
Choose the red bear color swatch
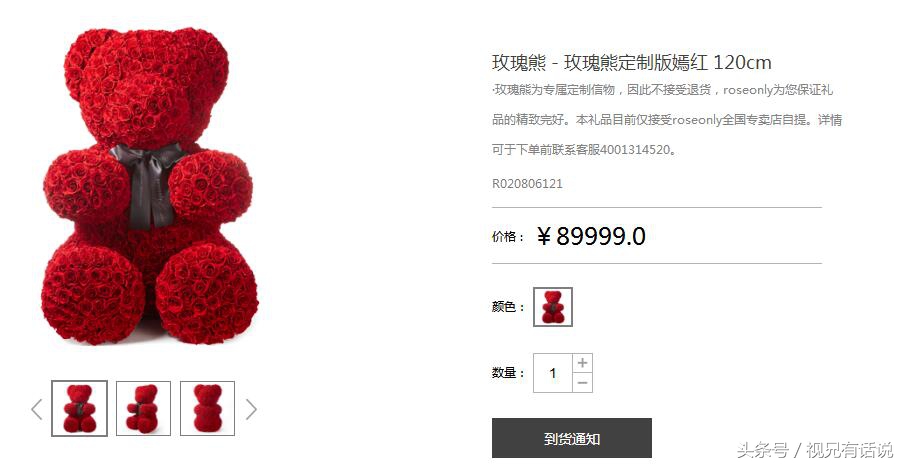[x=553, y=307]
